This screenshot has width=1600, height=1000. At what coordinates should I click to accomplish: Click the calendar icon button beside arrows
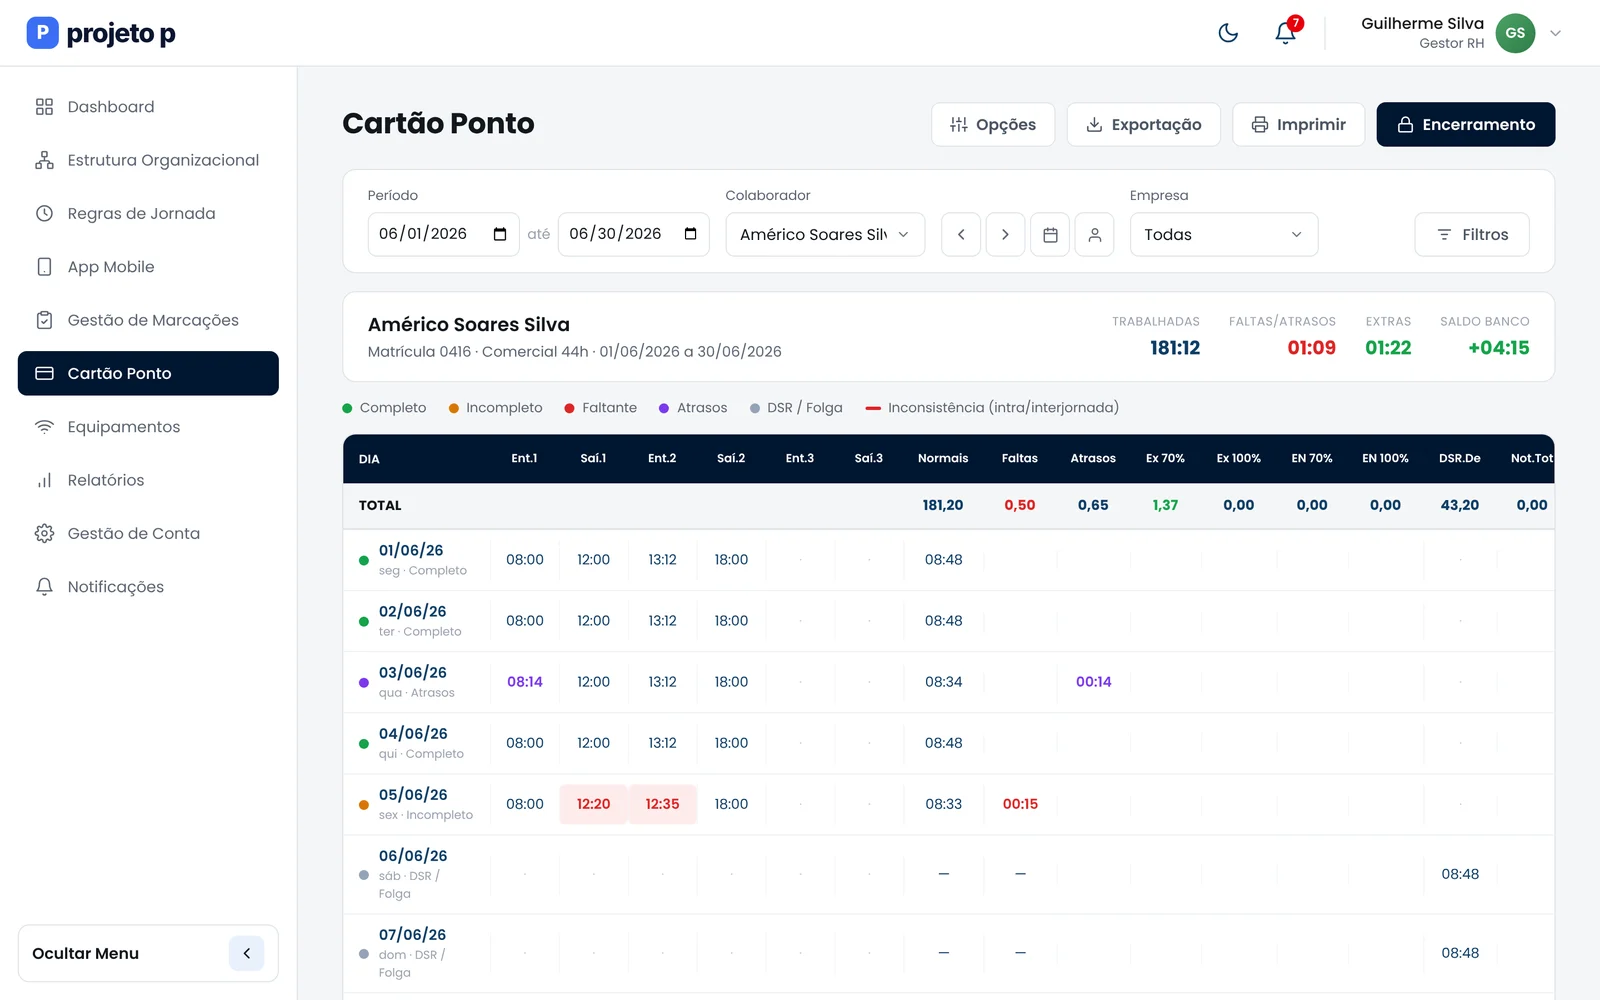[1050, 234]
